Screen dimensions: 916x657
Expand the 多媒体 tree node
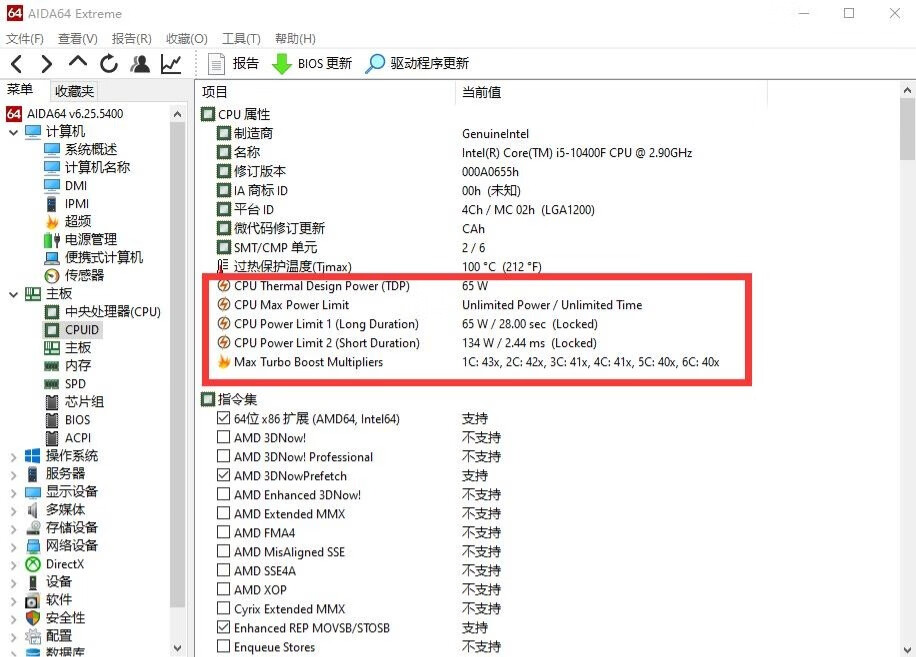[13, 511]
